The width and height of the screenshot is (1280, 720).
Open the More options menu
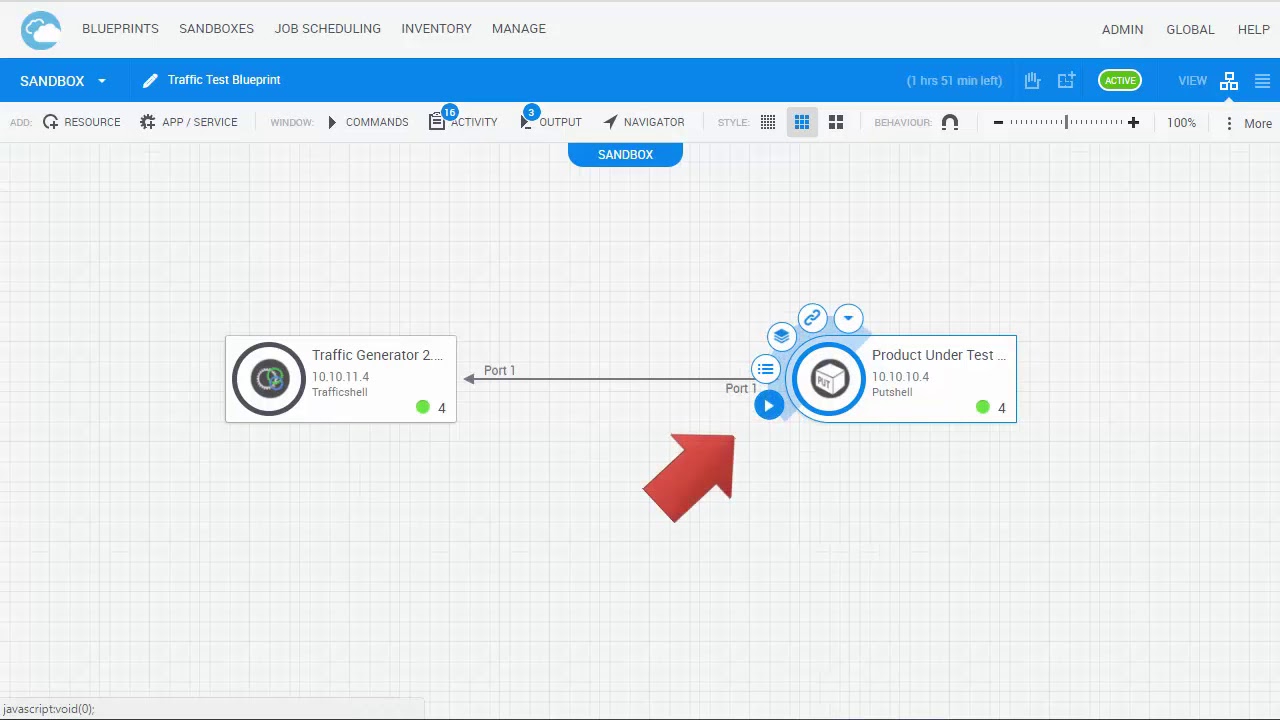pos(1248,123)
